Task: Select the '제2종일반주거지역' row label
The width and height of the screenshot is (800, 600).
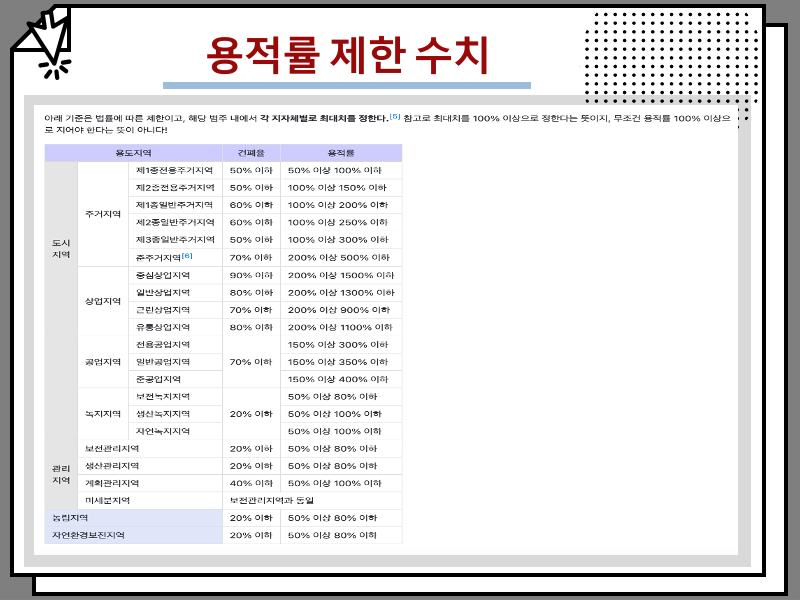Action: coord(175,222)
